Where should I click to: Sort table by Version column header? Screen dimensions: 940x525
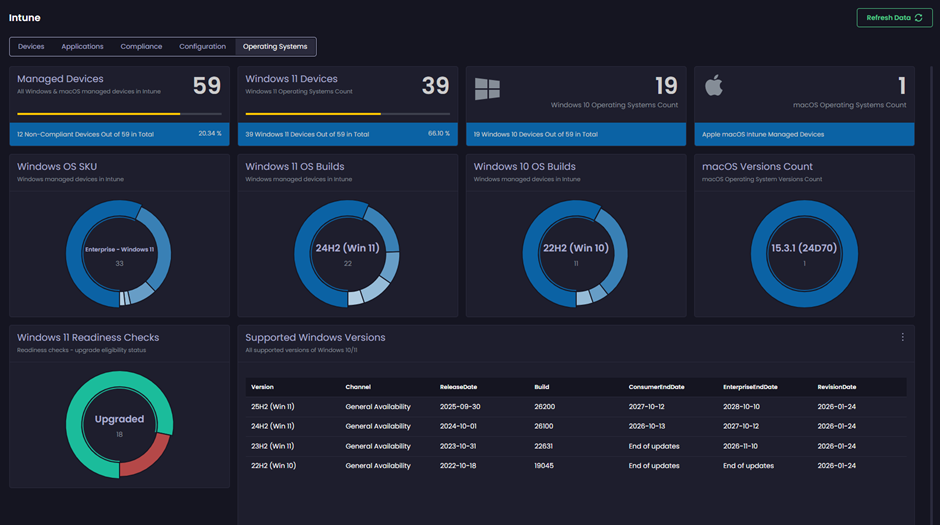point(262,387)
